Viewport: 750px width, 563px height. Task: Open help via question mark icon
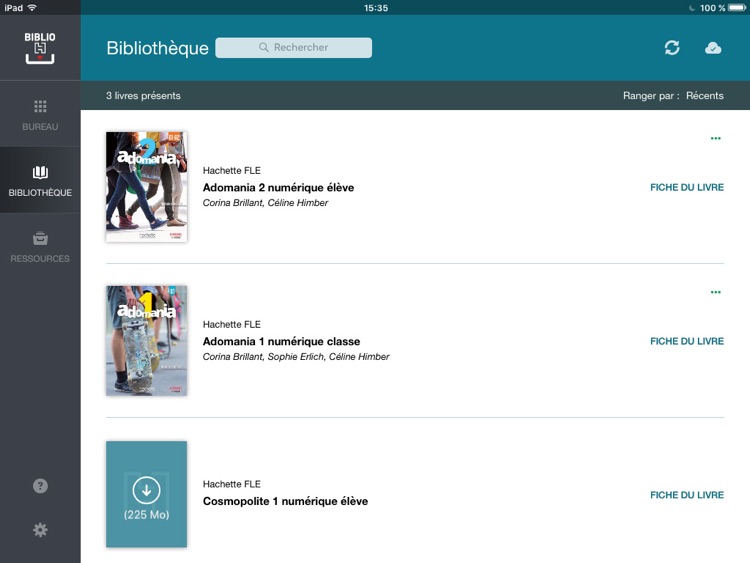pos(40,486)
